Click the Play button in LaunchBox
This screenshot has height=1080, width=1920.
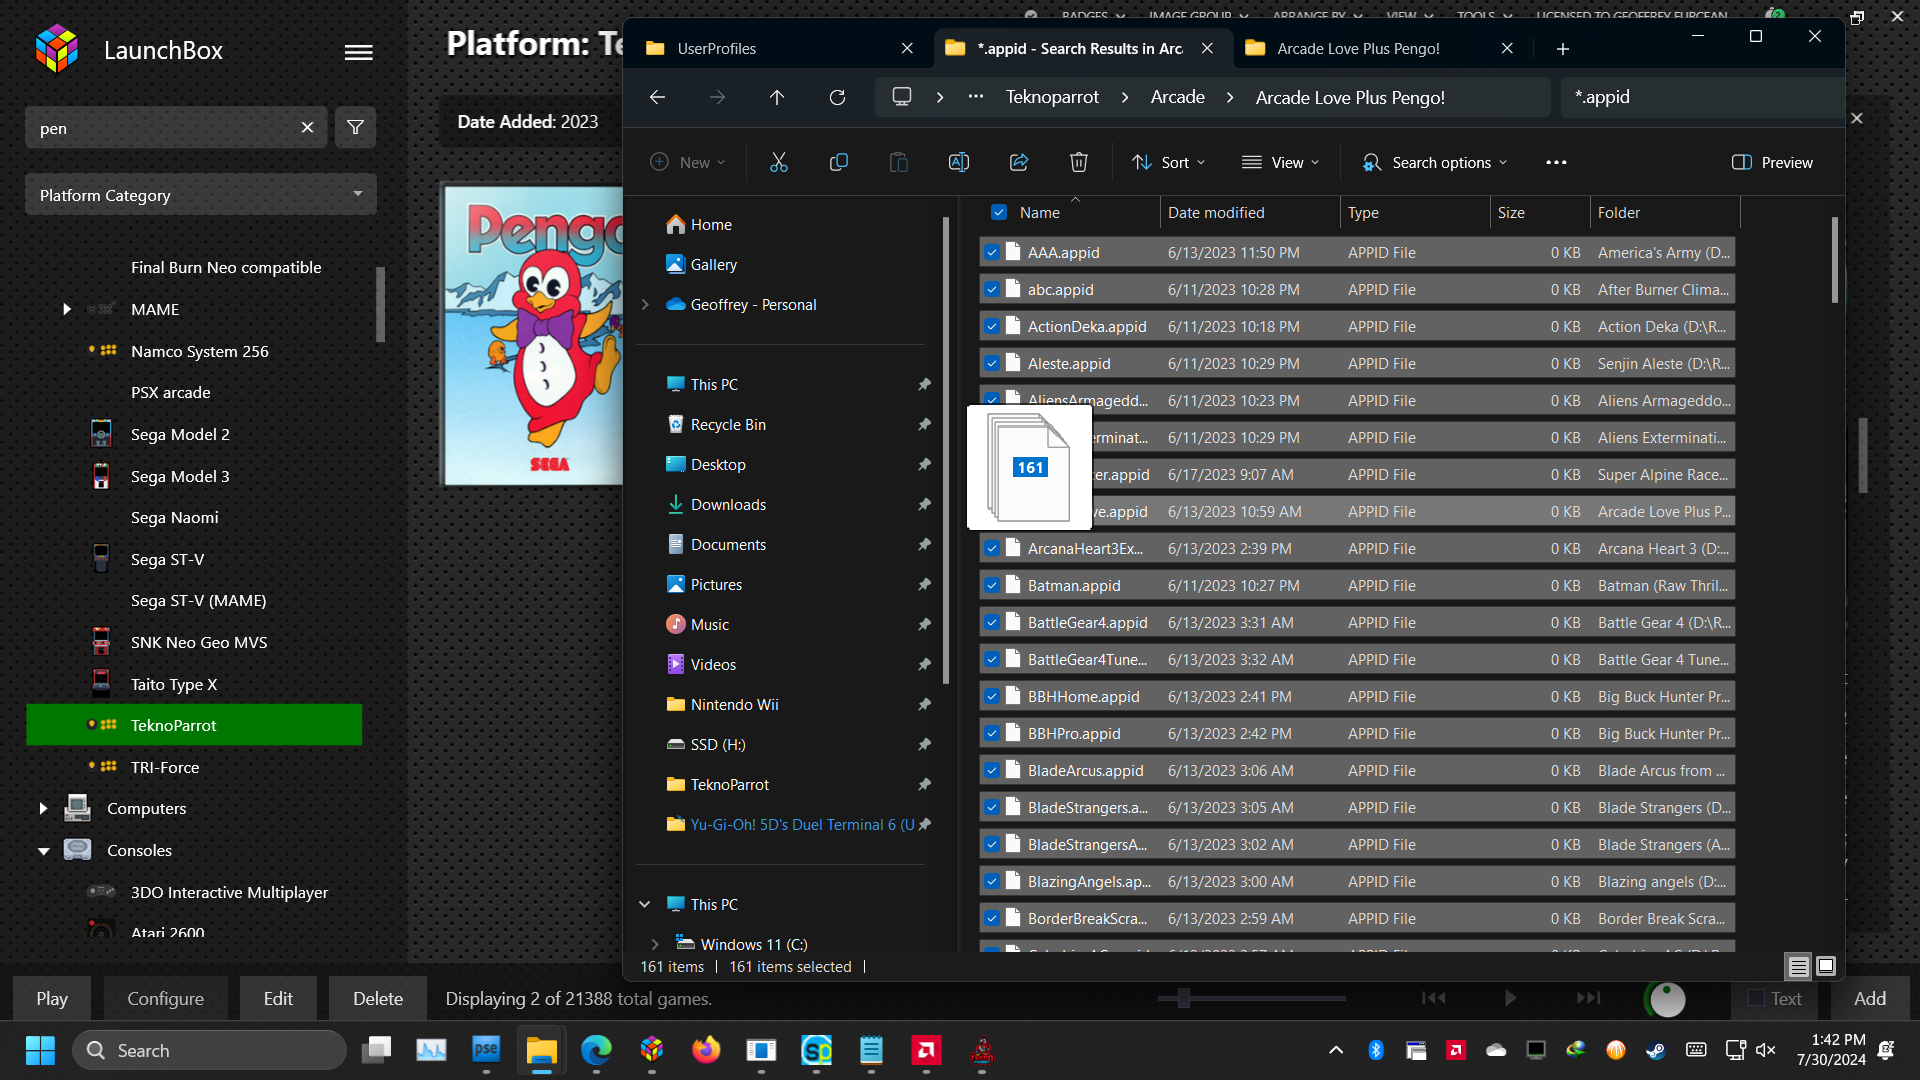point(52,998)
